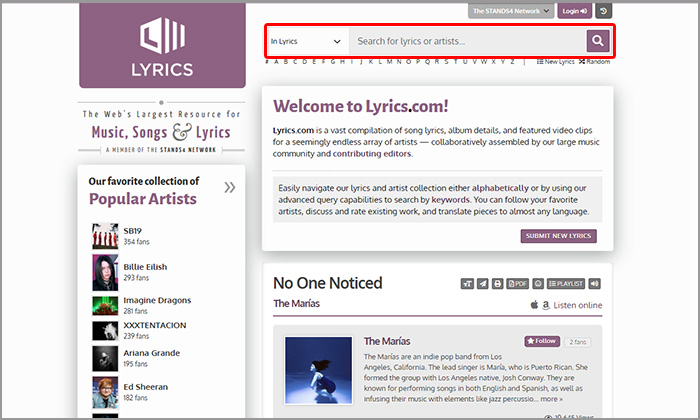Image resolution: width=700 pixels, height=420 pixels.
Task: Click the Submit New Lyrics button
Action: [x=558, y=236]
